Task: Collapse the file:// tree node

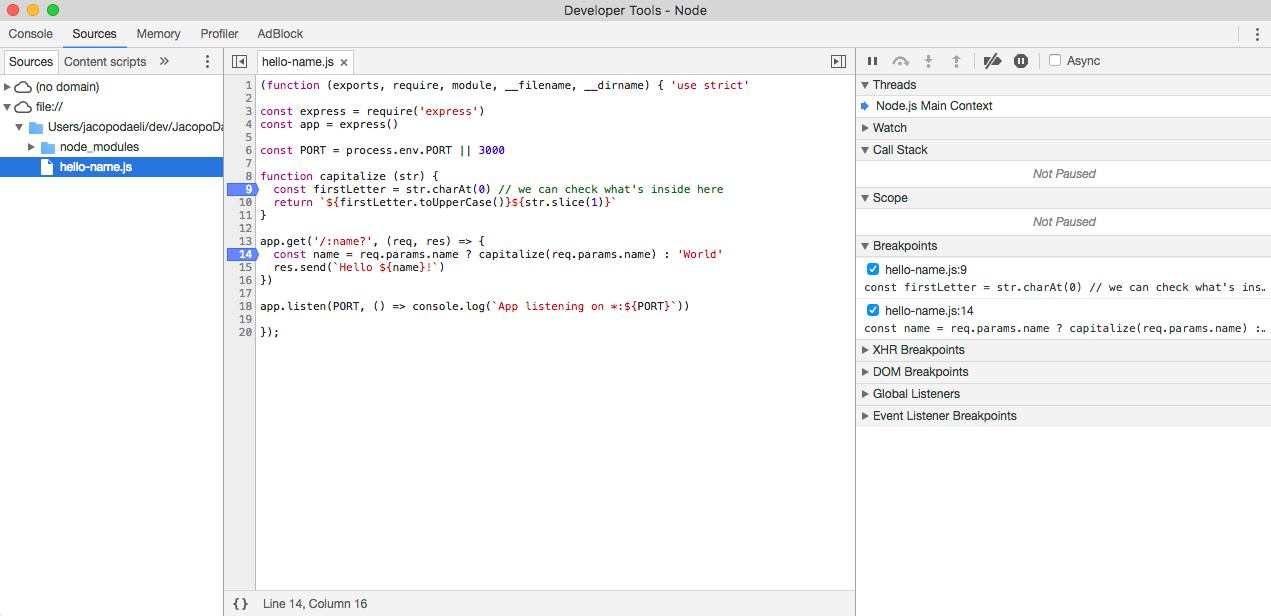Action: (x=7, y=107)
